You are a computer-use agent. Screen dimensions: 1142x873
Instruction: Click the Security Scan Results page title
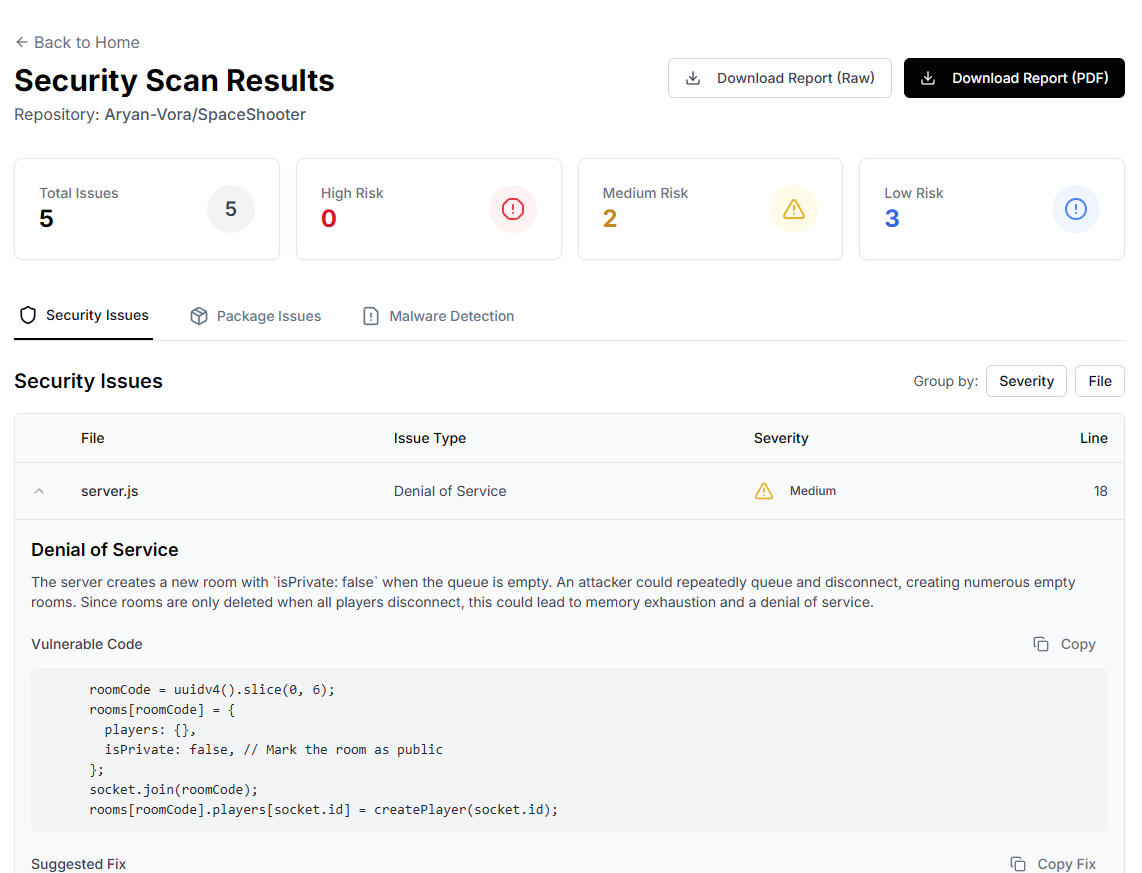coord(174,80)
